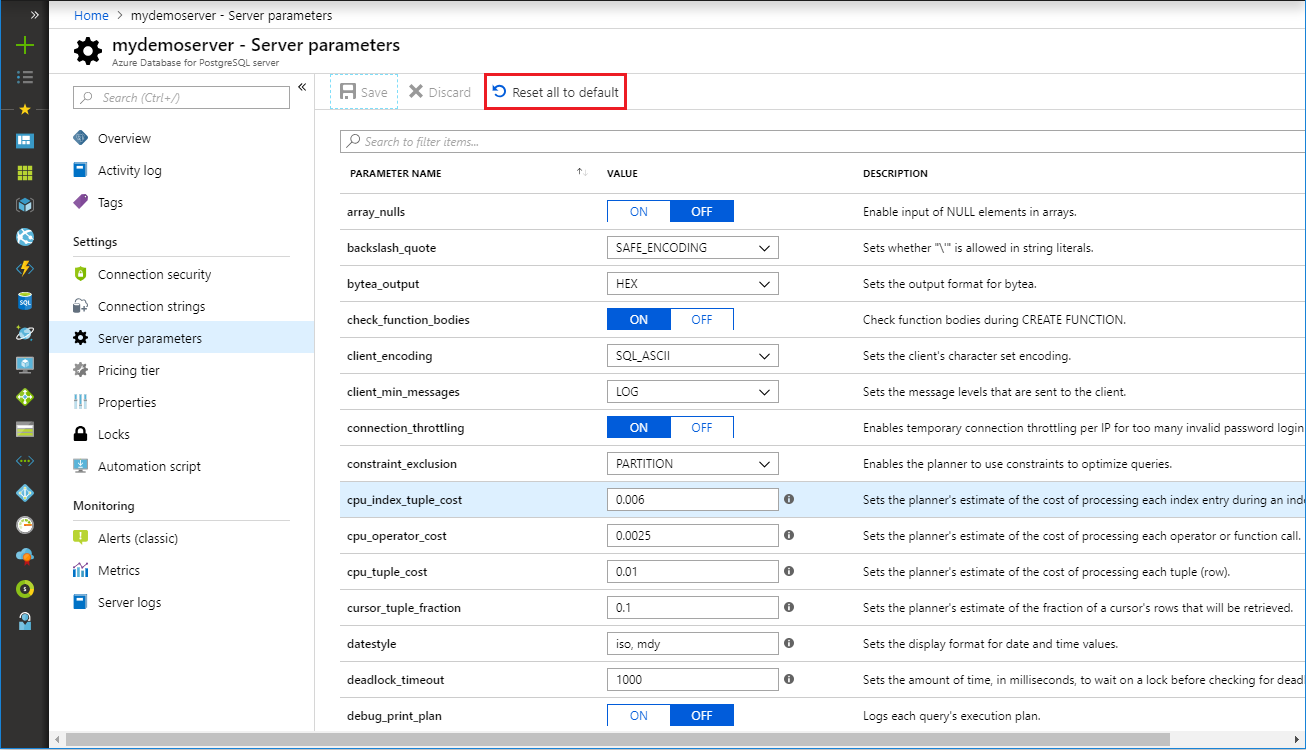Open backslash_quote SAFE_ENCODING dropdown
Image resolution: width=1306 pixels, height=750 pixels.
pyautogui.click(x=692, y=247)
